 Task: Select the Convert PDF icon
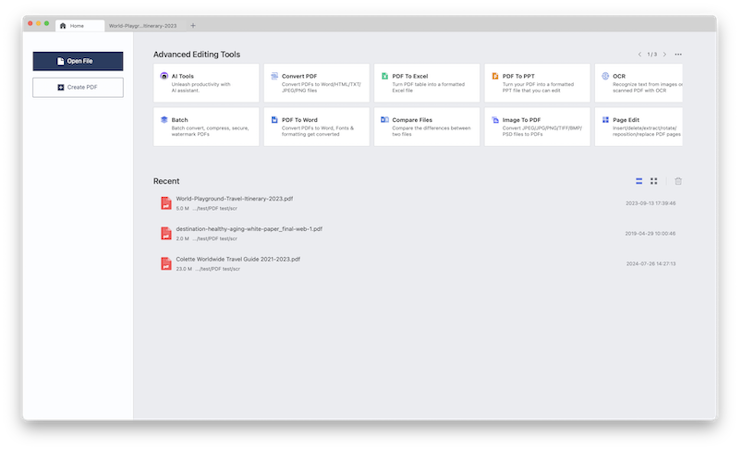coord(274,76)
